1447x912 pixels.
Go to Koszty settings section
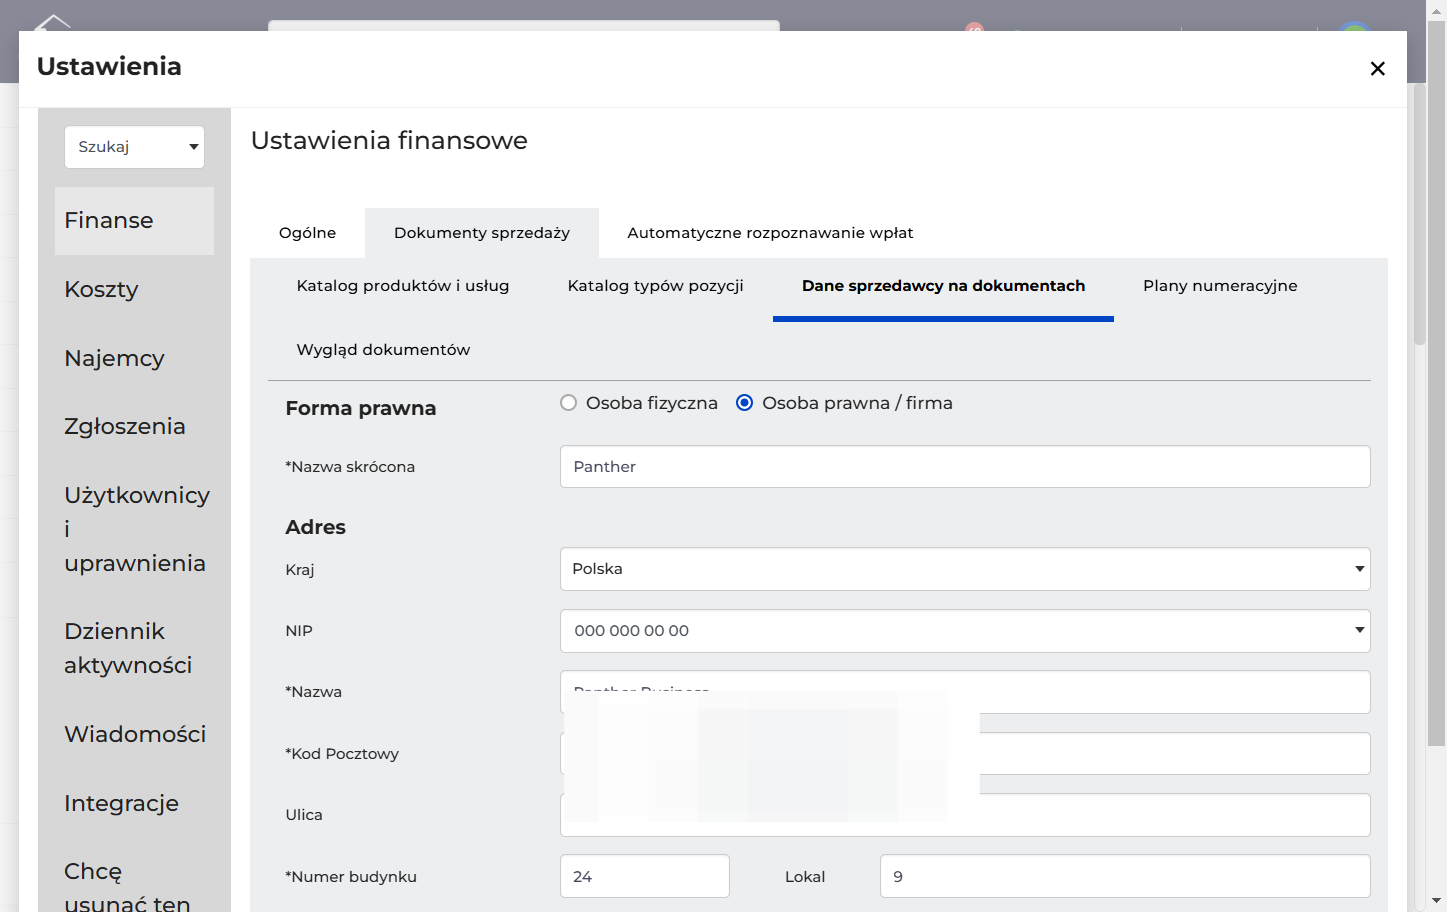click(x=101, y=289)
